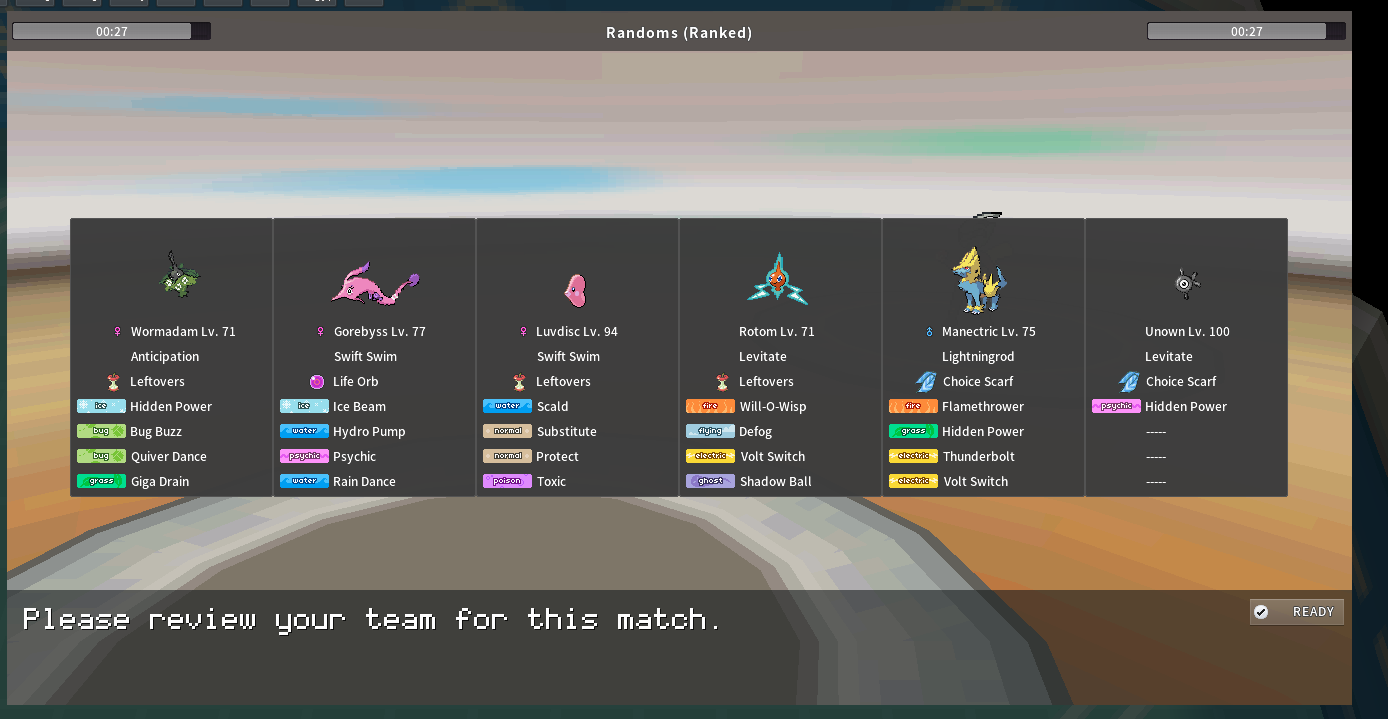The height and width of the screenshot is (719, 1388).
Task: Select the pink Gorebyss sprite
Action: pos(375,283)
